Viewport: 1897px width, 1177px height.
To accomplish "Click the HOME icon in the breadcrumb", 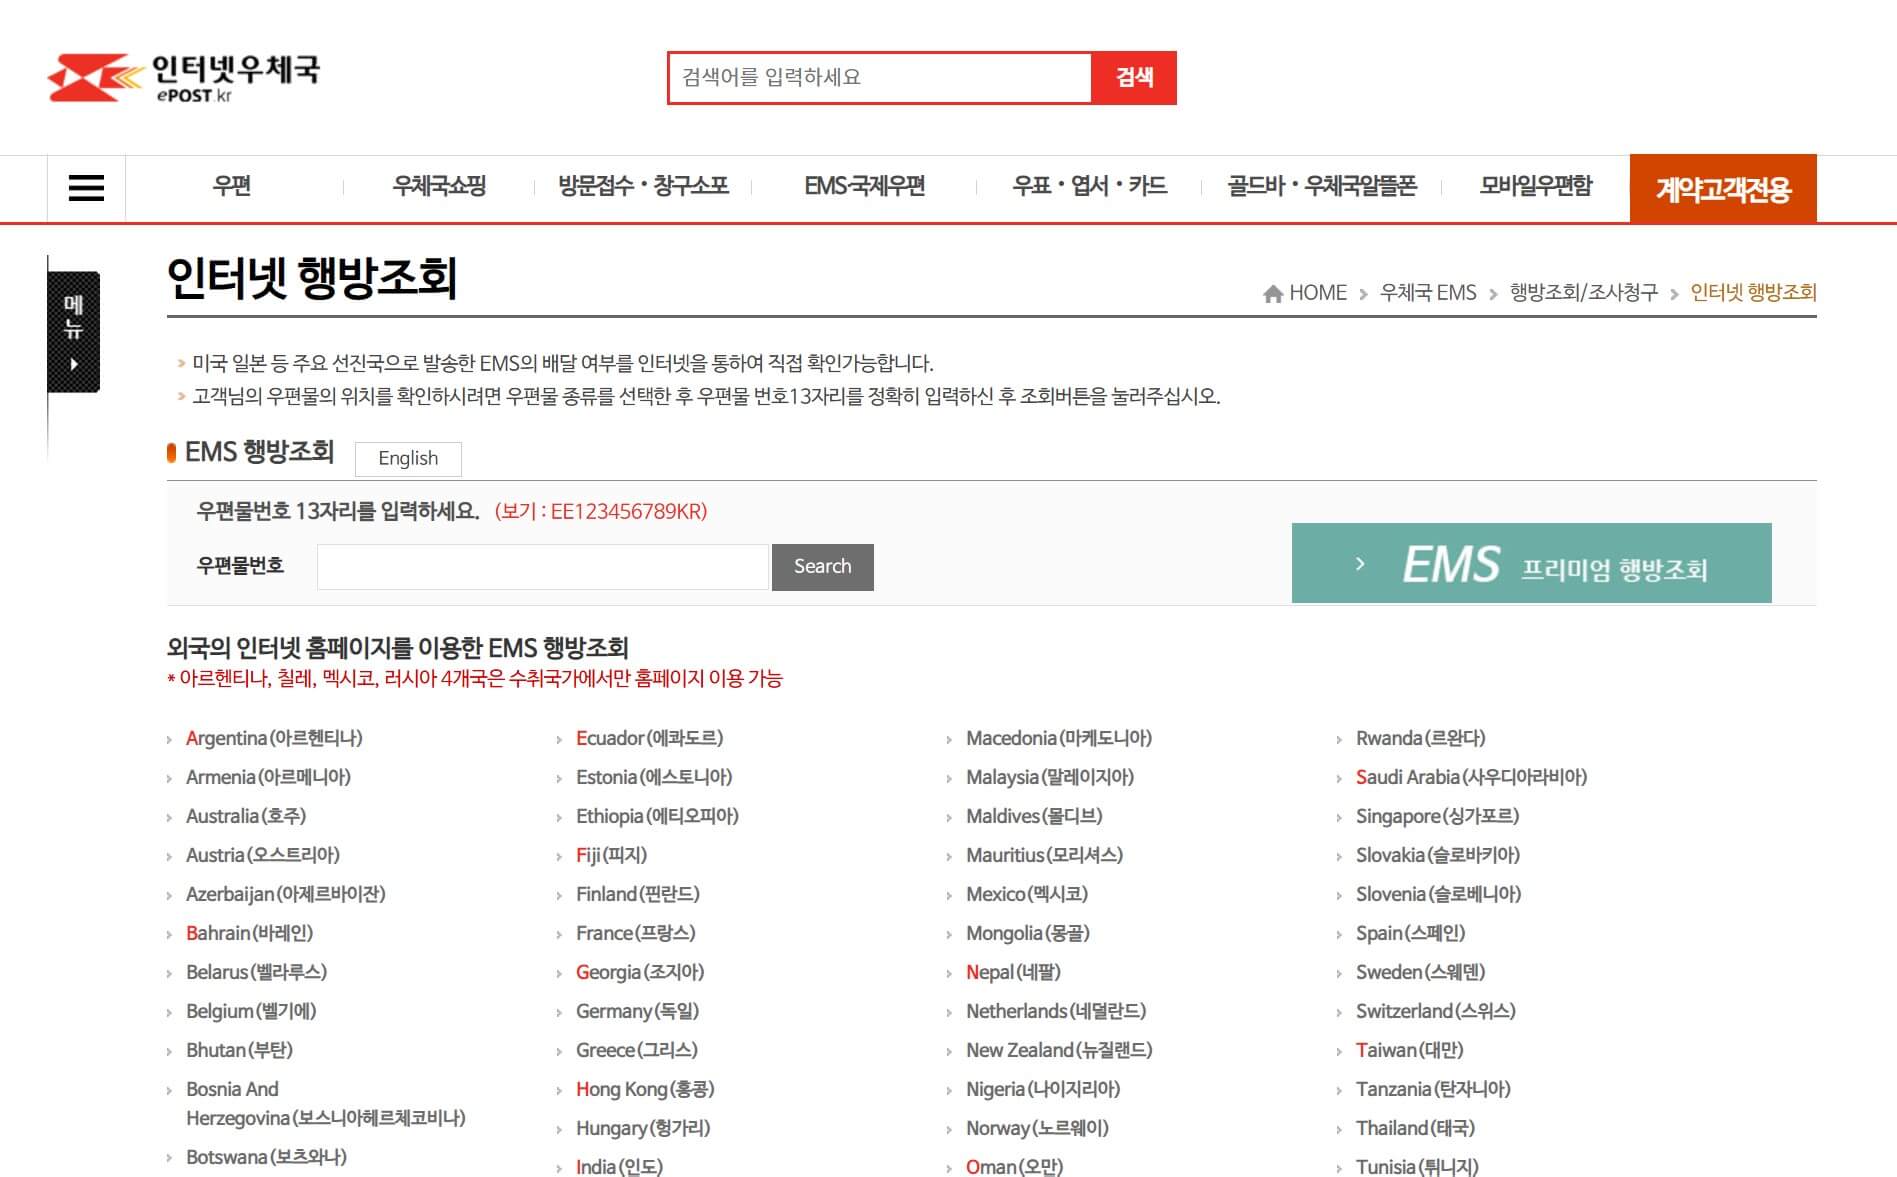I will tap(1272, 292).
